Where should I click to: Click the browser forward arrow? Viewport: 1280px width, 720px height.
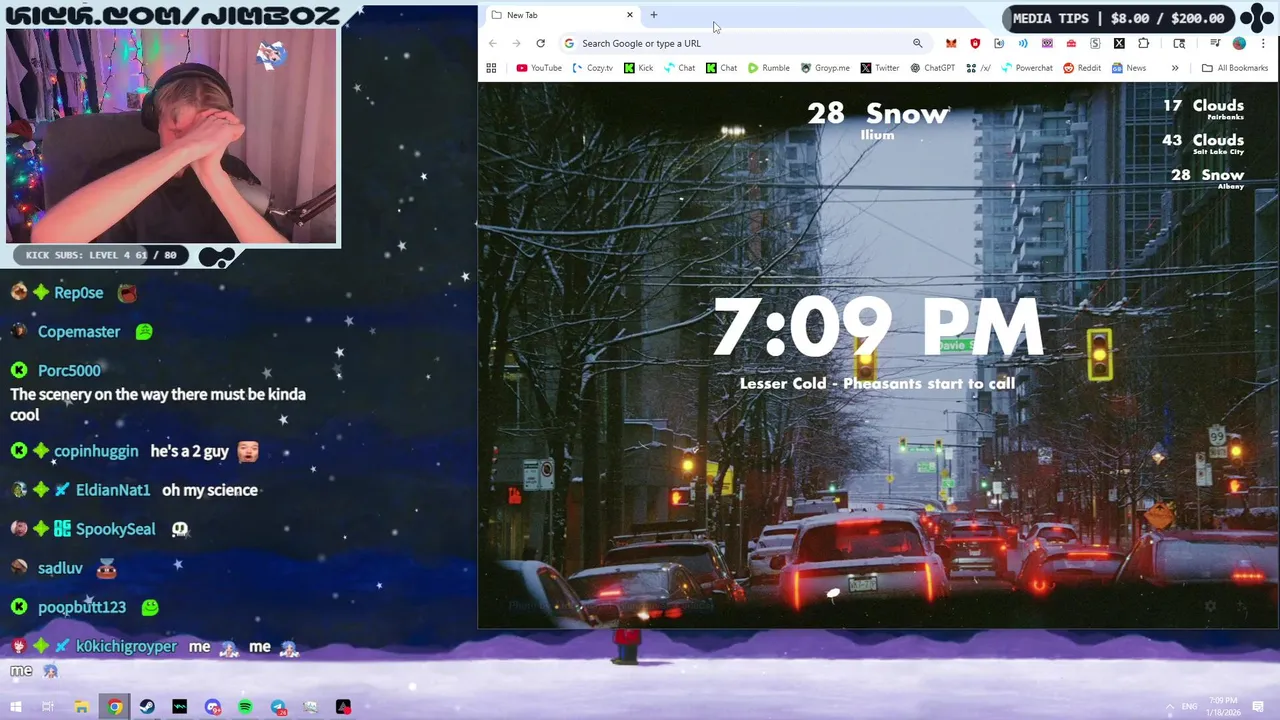click(x=516, y=43)
